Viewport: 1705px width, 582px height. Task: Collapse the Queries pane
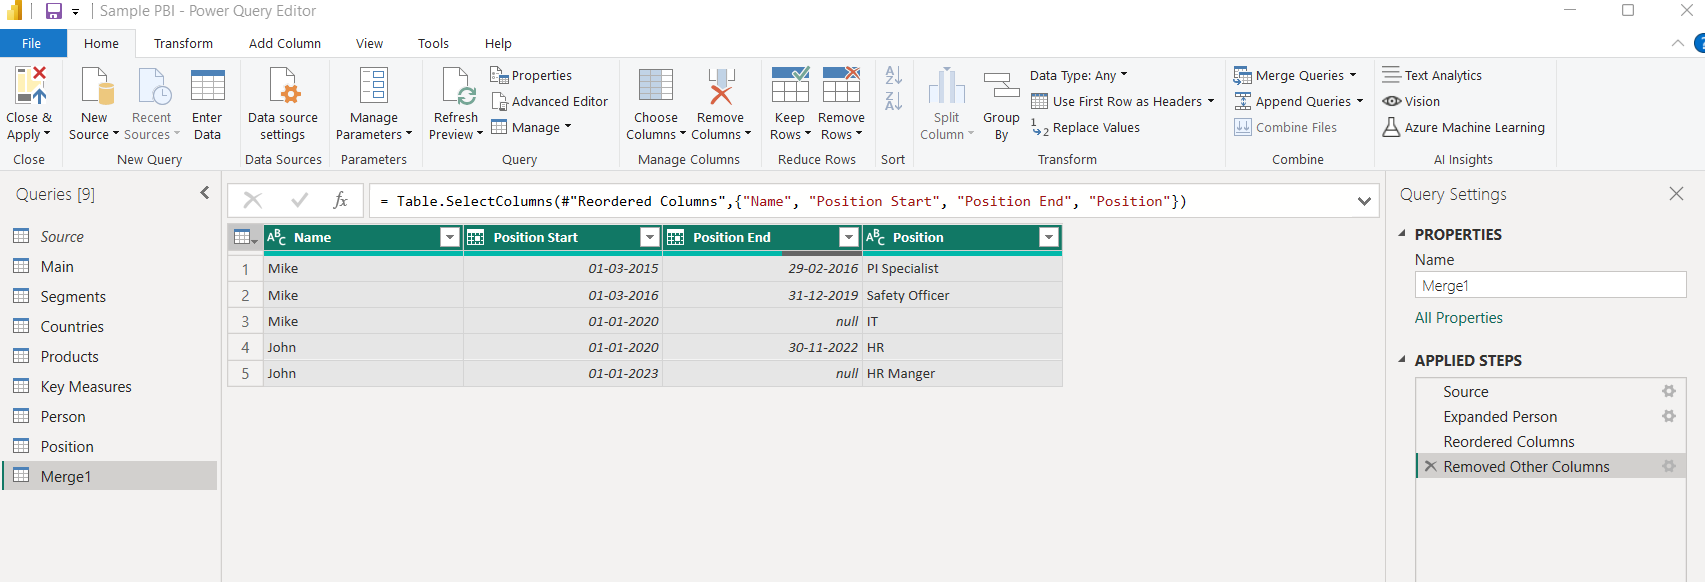tap(205, 193)
